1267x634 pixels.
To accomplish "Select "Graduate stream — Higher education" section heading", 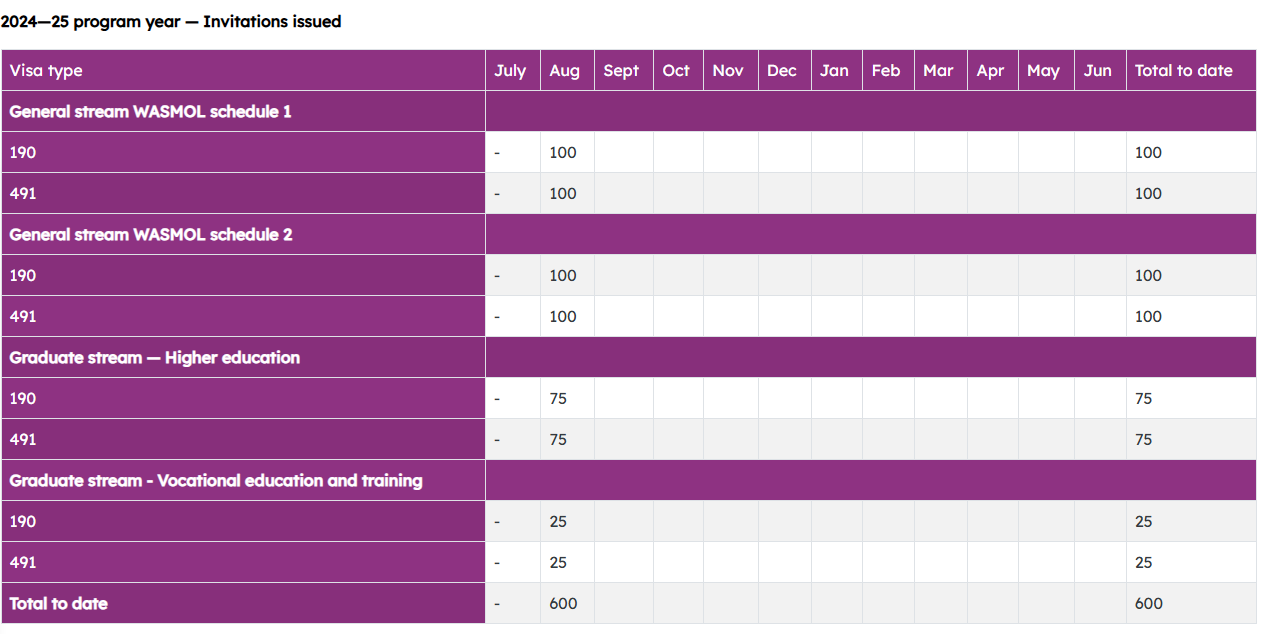I will pyautogui.click(x=155, y=358).
